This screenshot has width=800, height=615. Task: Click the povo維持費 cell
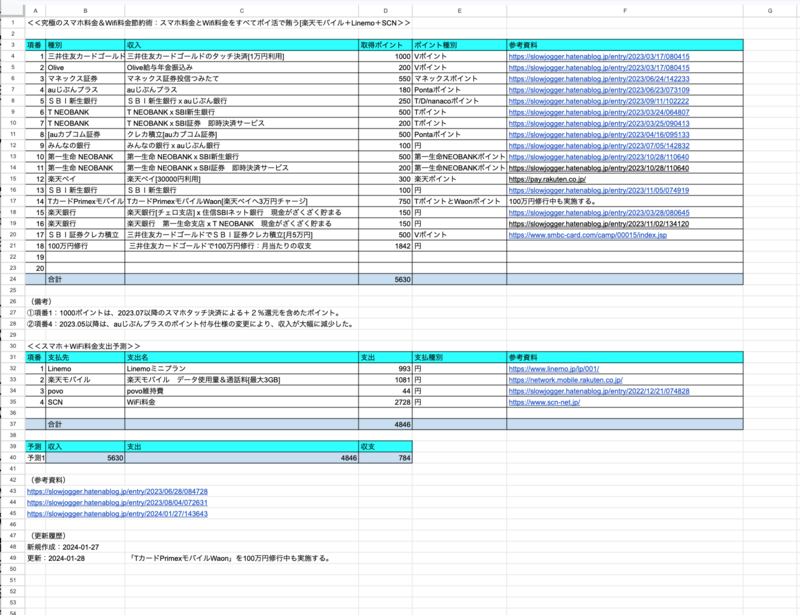[x=242, y=391]
